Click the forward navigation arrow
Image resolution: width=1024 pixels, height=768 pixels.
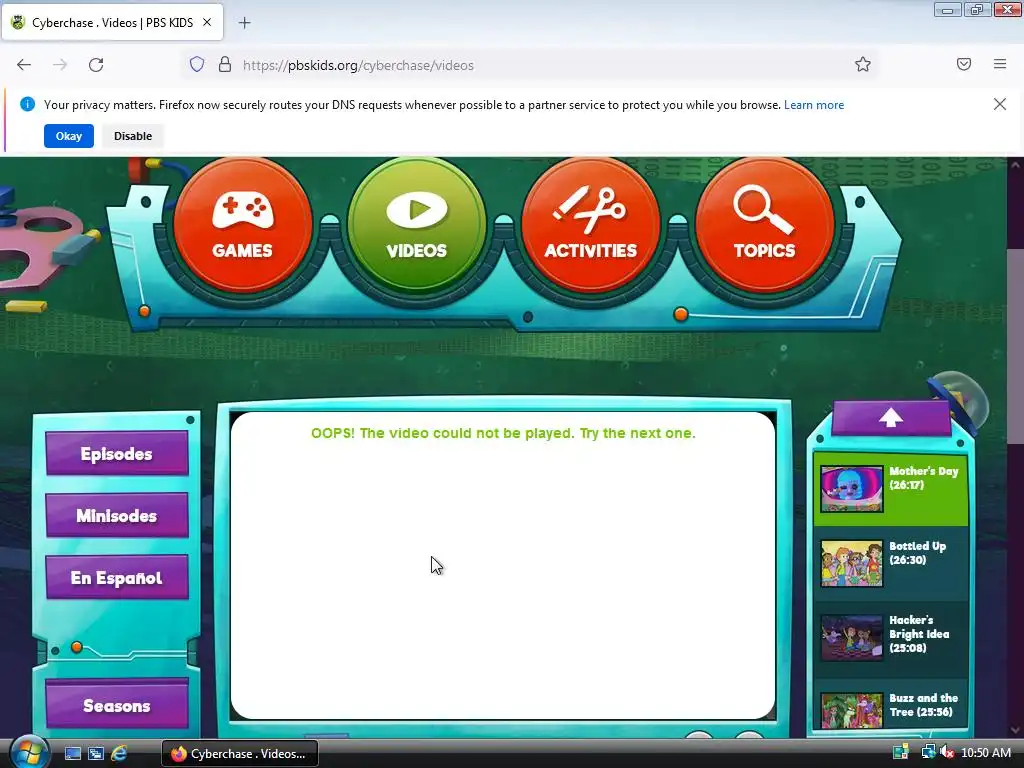coord(60,65)
